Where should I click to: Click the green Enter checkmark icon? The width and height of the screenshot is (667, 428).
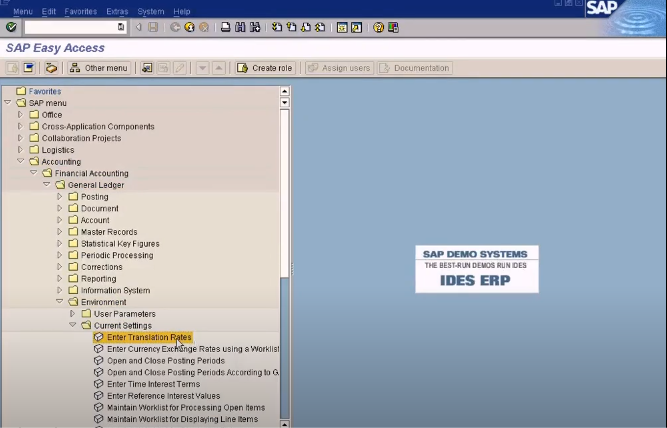(x=11, y=27)
